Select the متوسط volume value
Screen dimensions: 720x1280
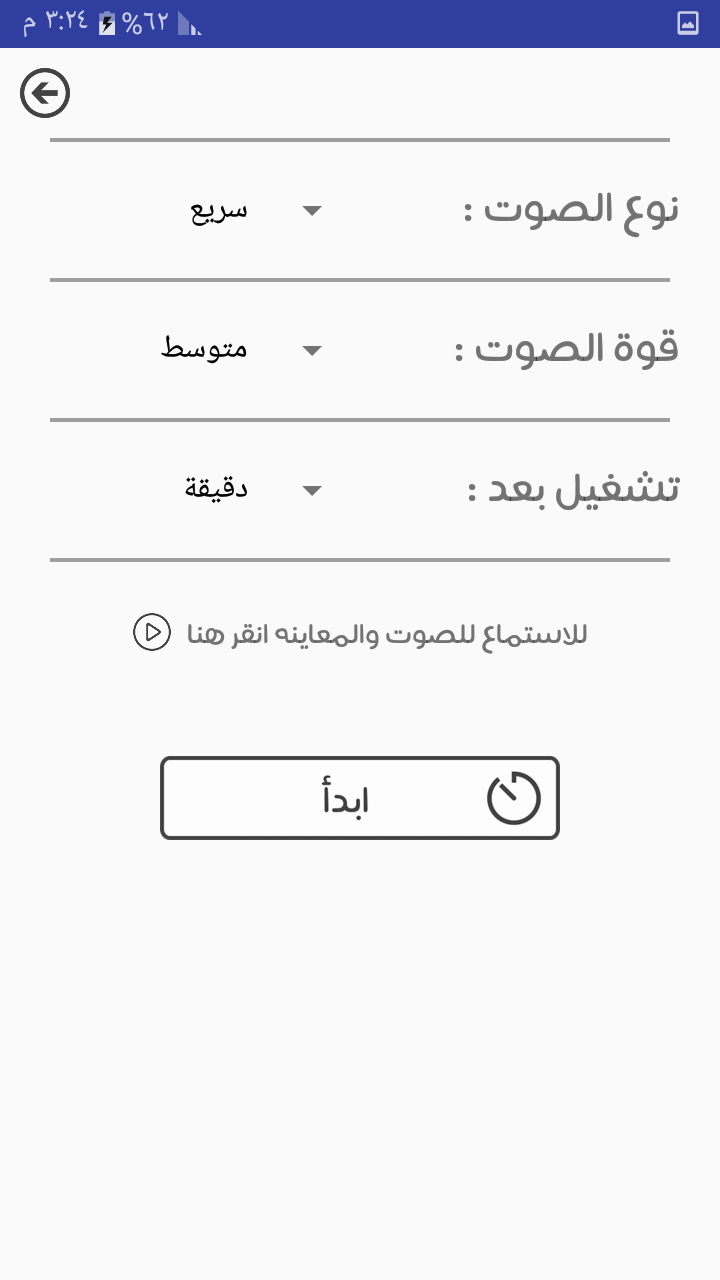[205, 349]
